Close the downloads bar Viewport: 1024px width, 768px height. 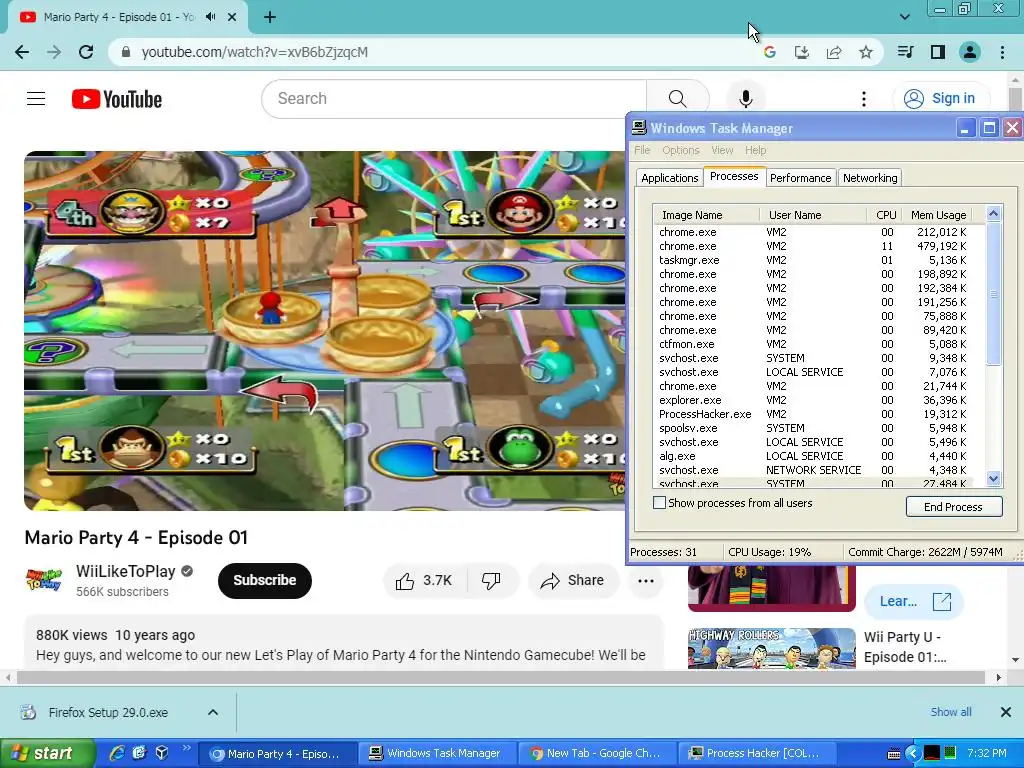[x=1006, y=712]
